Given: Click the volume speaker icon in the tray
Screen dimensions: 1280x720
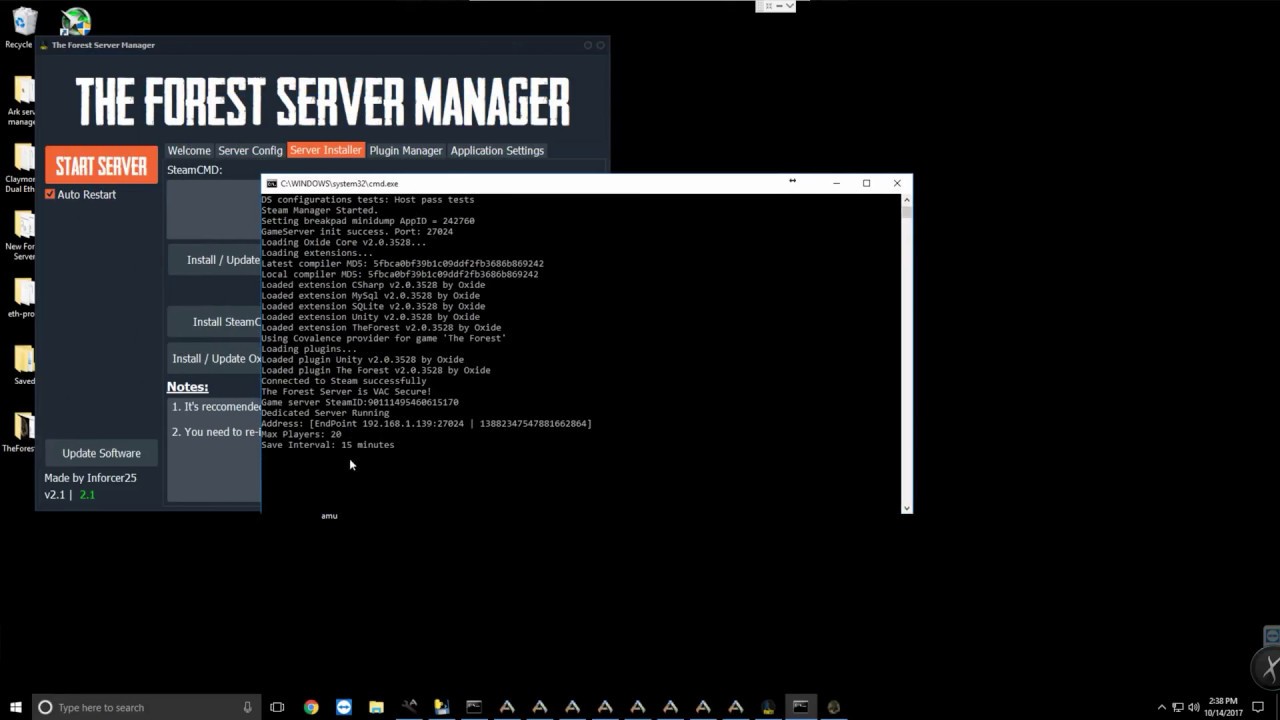Looking at the screenshot, I should pos(1194,707).
